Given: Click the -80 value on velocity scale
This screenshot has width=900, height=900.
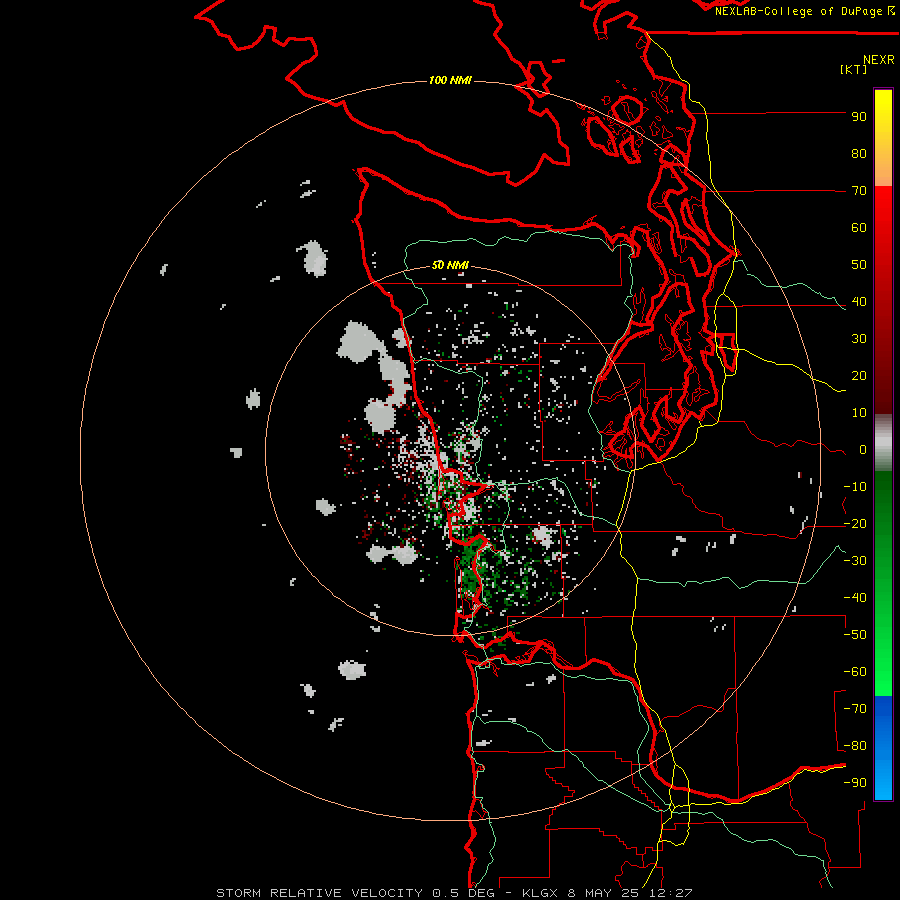Looking at the screenshot, I should [x=855, y=746].
